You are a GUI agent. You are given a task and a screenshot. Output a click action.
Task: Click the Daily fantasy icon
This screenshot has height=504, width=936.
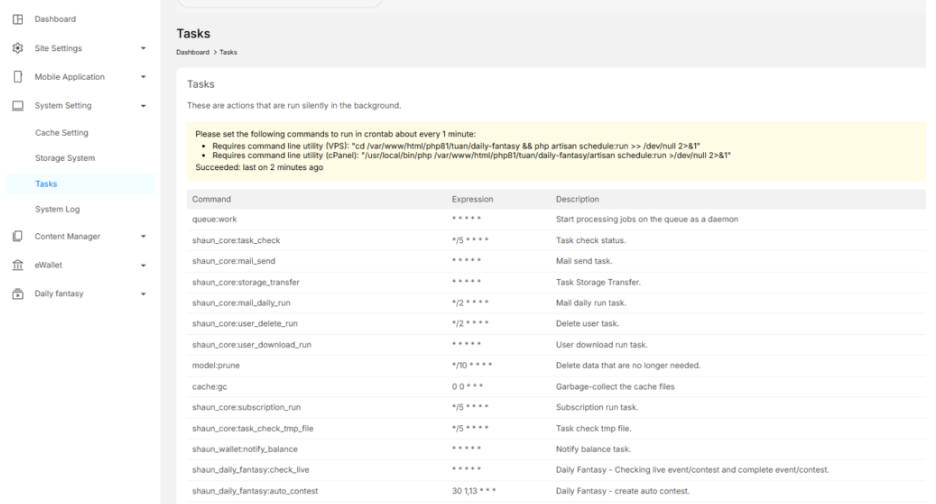(x=17, y=294)
